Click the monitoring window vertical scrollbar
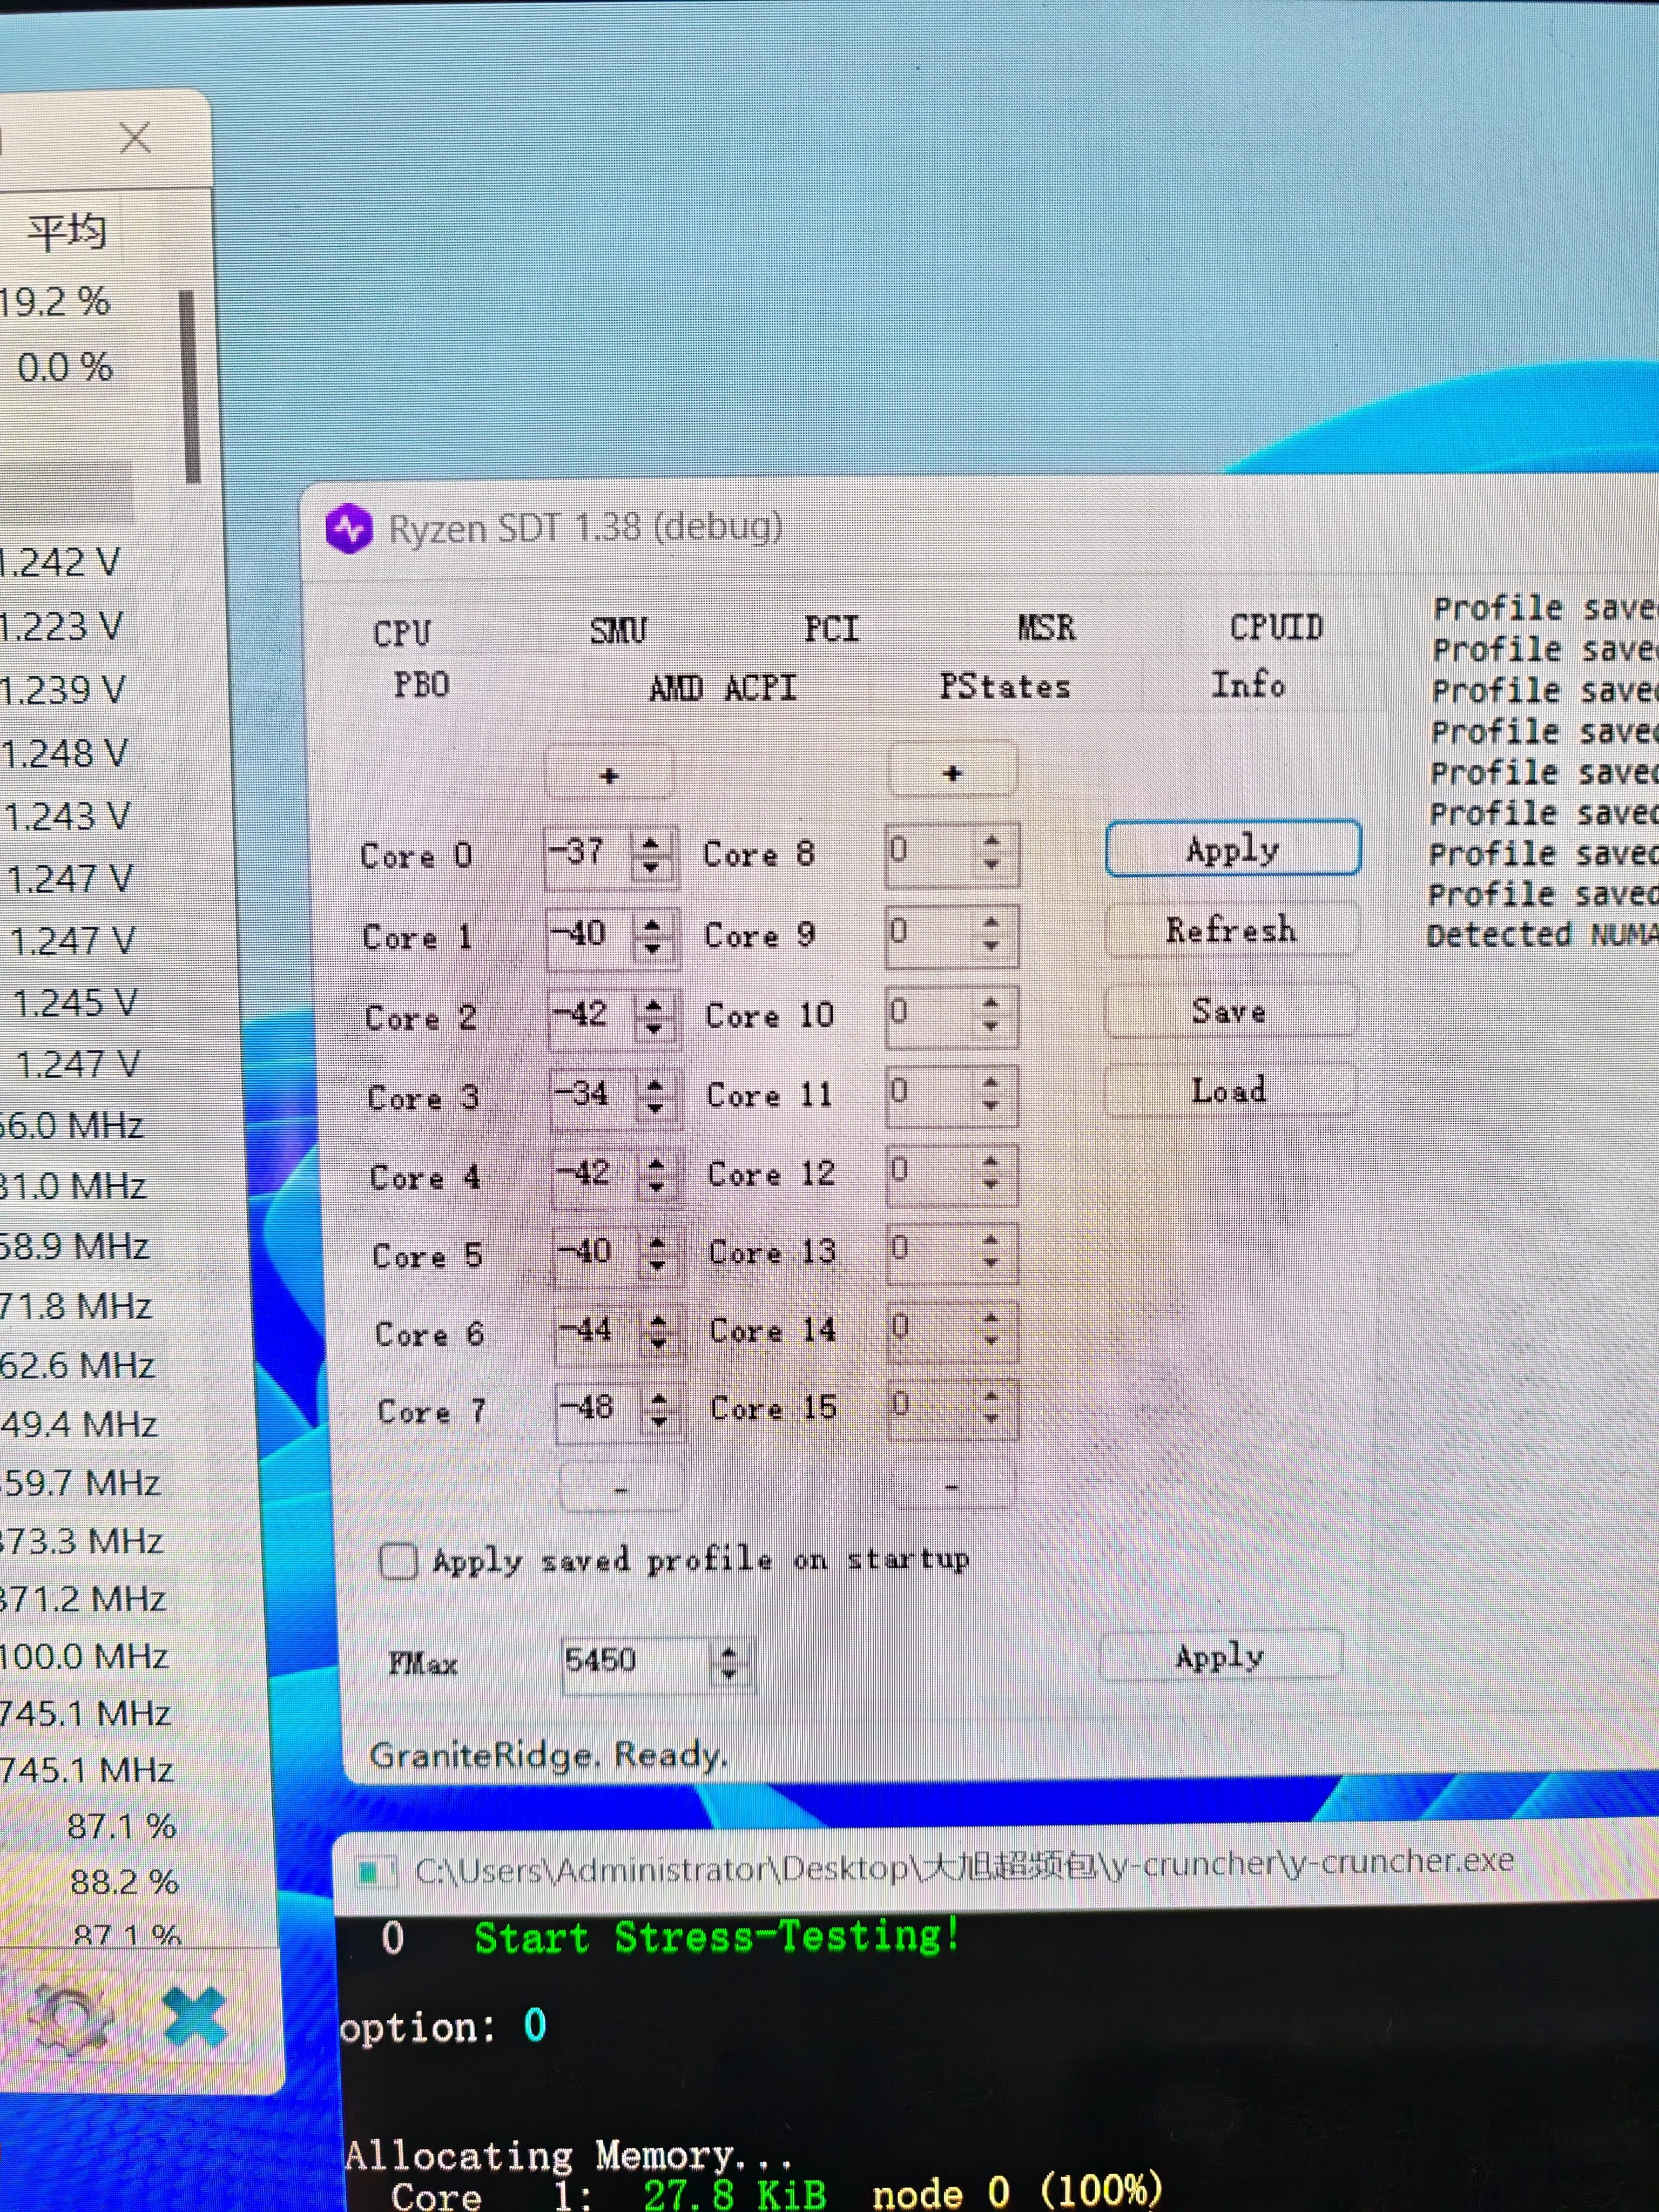The image size is (1659, 2212). [190, 386]
